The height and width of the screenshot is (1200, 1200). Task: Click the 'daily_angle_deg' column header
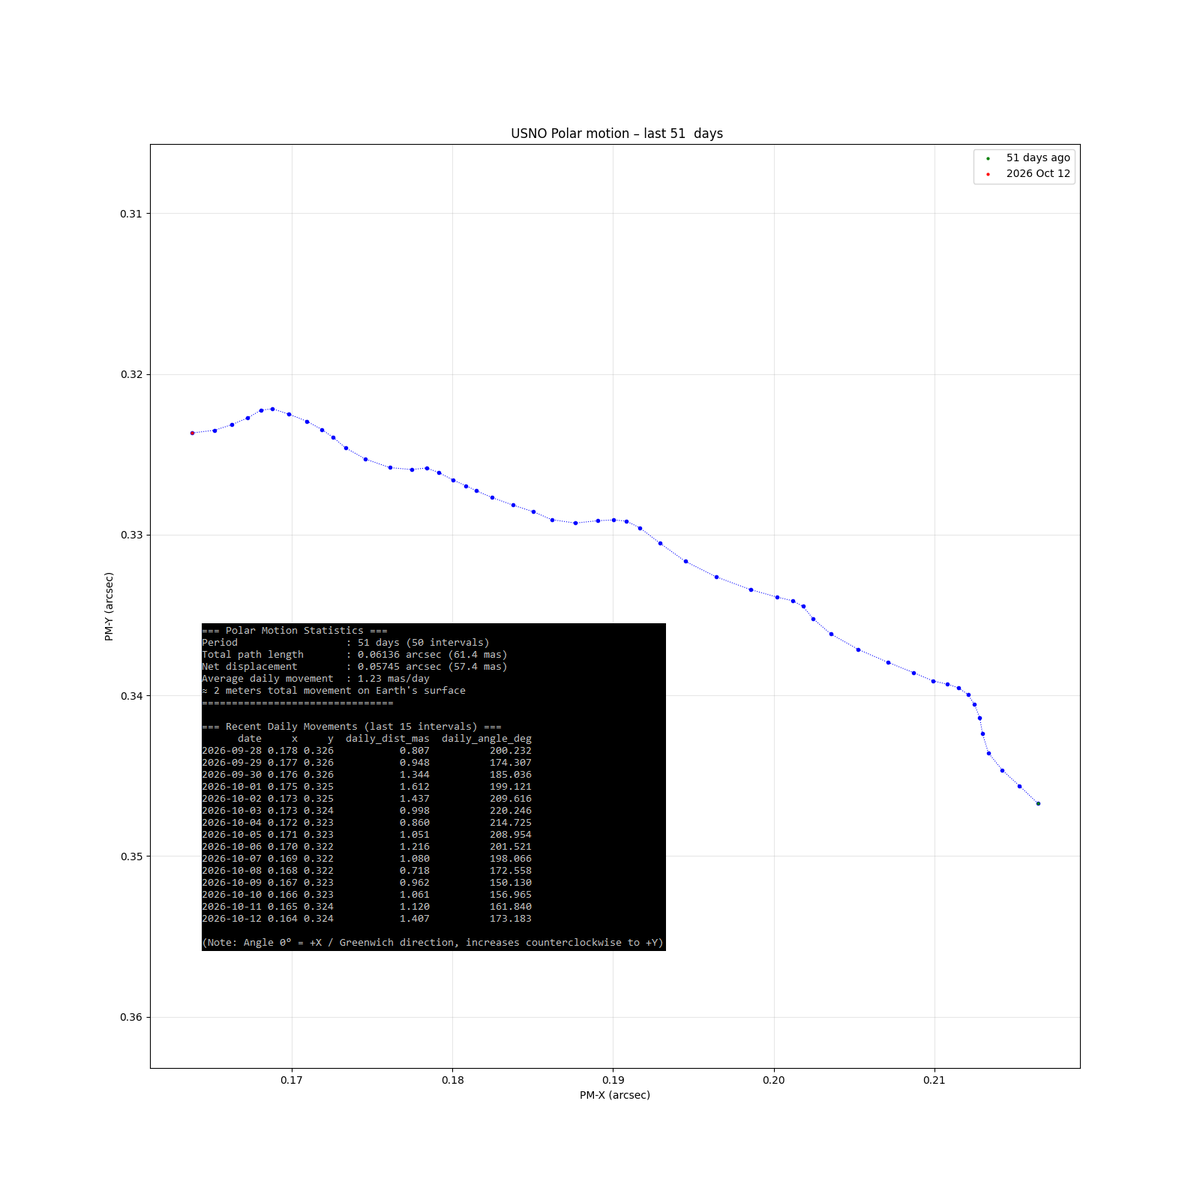click(x=487, y=739)
